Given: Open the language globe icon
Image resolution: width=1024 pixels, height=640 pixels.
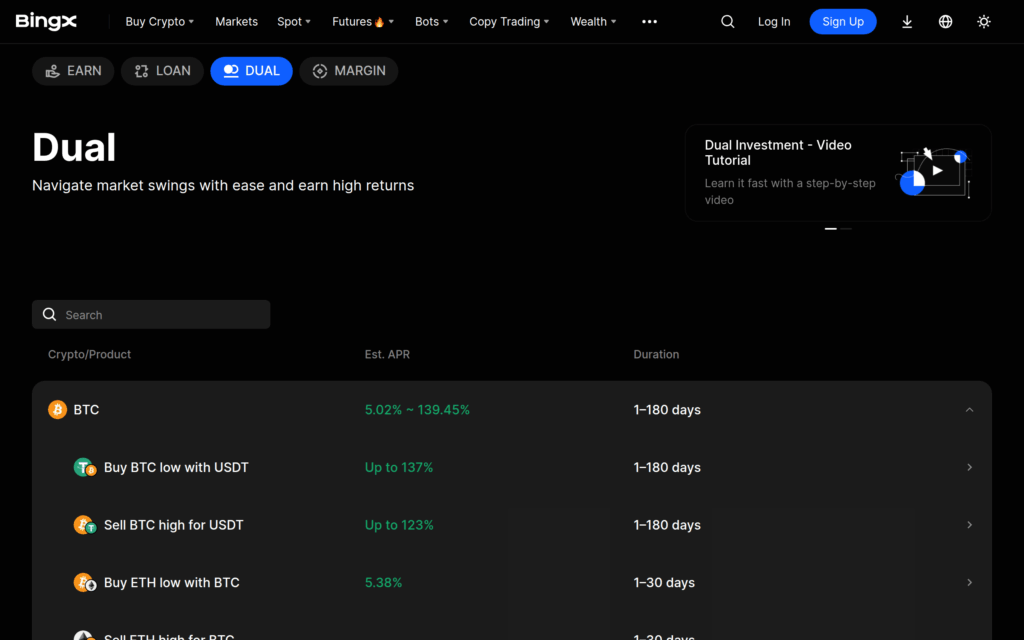Looking at the screenshot, I should [945, 22].
